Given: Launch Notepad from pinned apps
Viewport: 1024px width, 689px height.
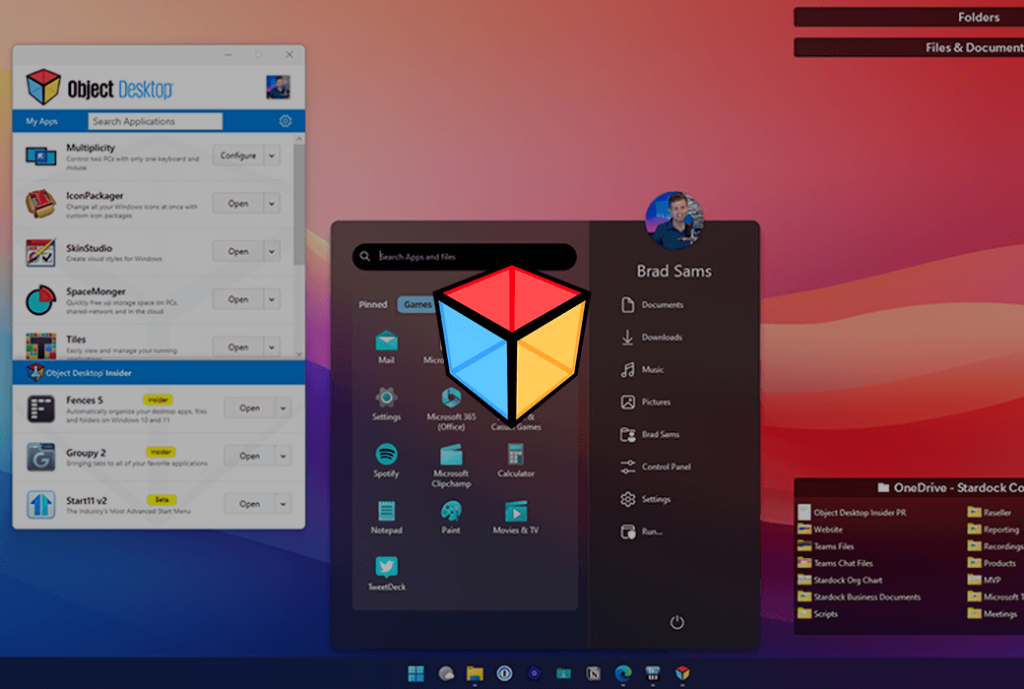Looking at the screenshot, I should point(386,517).
